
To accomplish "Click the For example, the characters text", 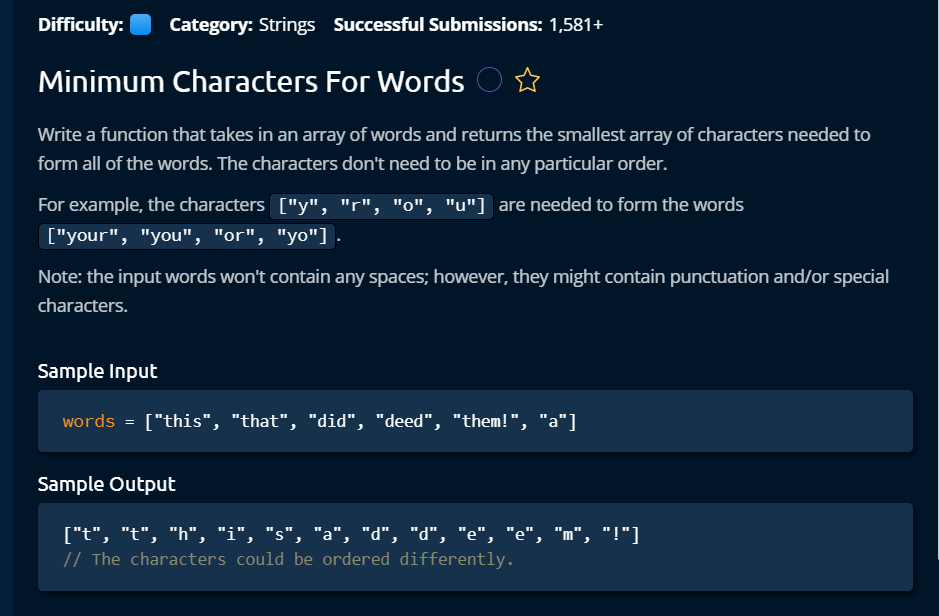I will coord(151,205).
